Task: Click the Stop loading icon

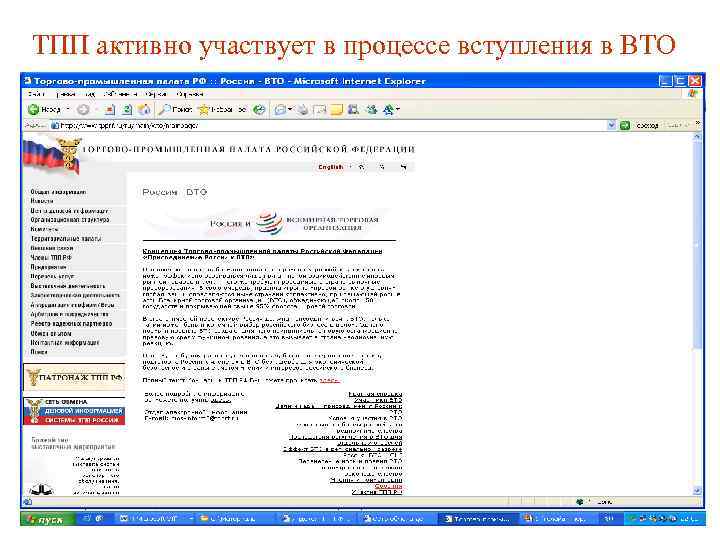Action: point(110,109)
